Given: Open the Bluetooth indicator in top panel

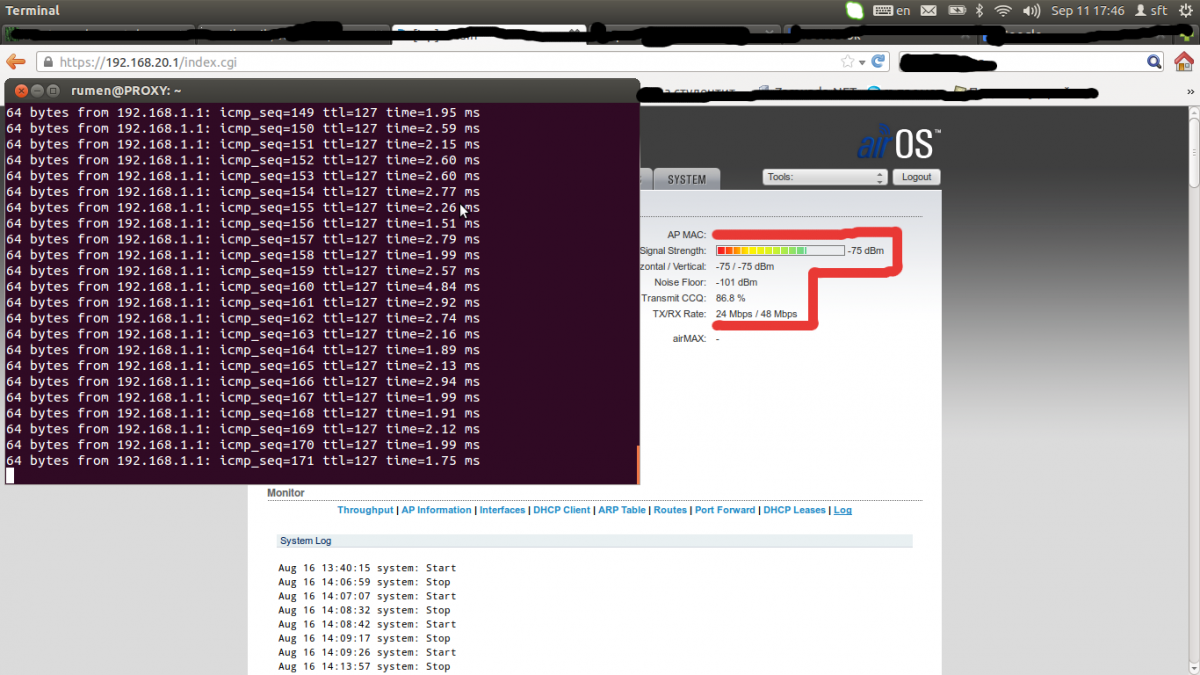Looking at the screenshot, I should tap(980, 11).
